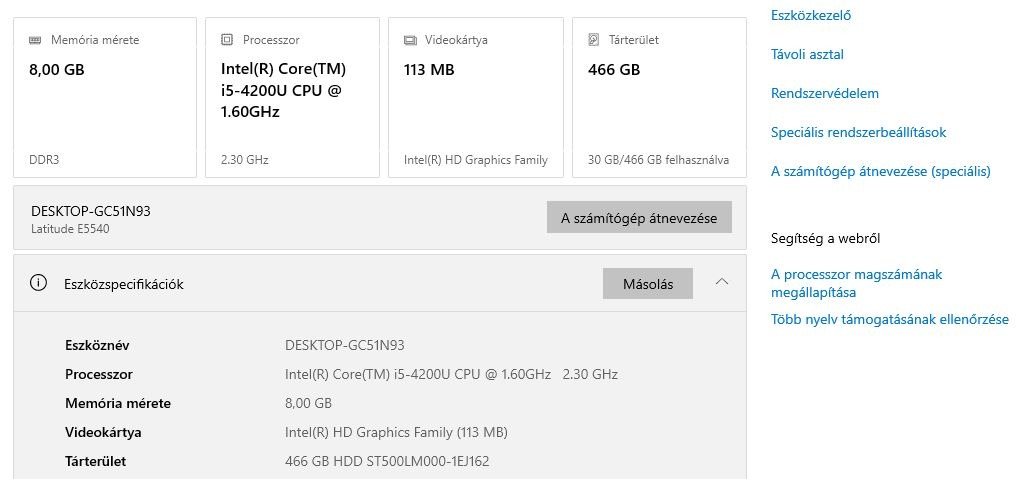Open the processzor magszámának megállapítása help link

pyautogui.click(x=856, y=283)
